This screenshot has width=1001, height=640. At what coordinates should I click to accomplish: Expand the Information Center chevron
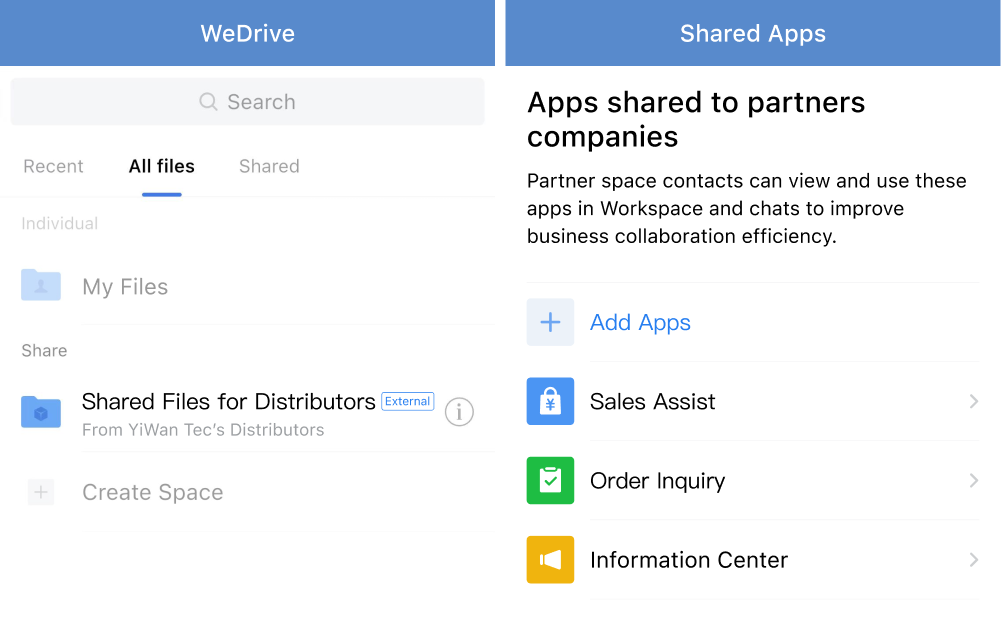click(974, 560)
